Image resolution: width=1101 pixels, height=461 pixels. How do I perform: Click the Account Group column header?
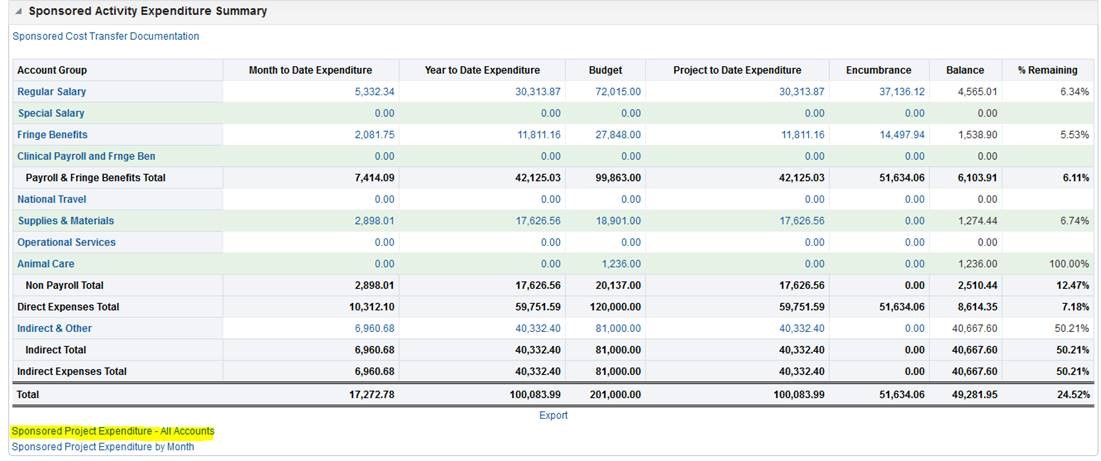(52, 70)
